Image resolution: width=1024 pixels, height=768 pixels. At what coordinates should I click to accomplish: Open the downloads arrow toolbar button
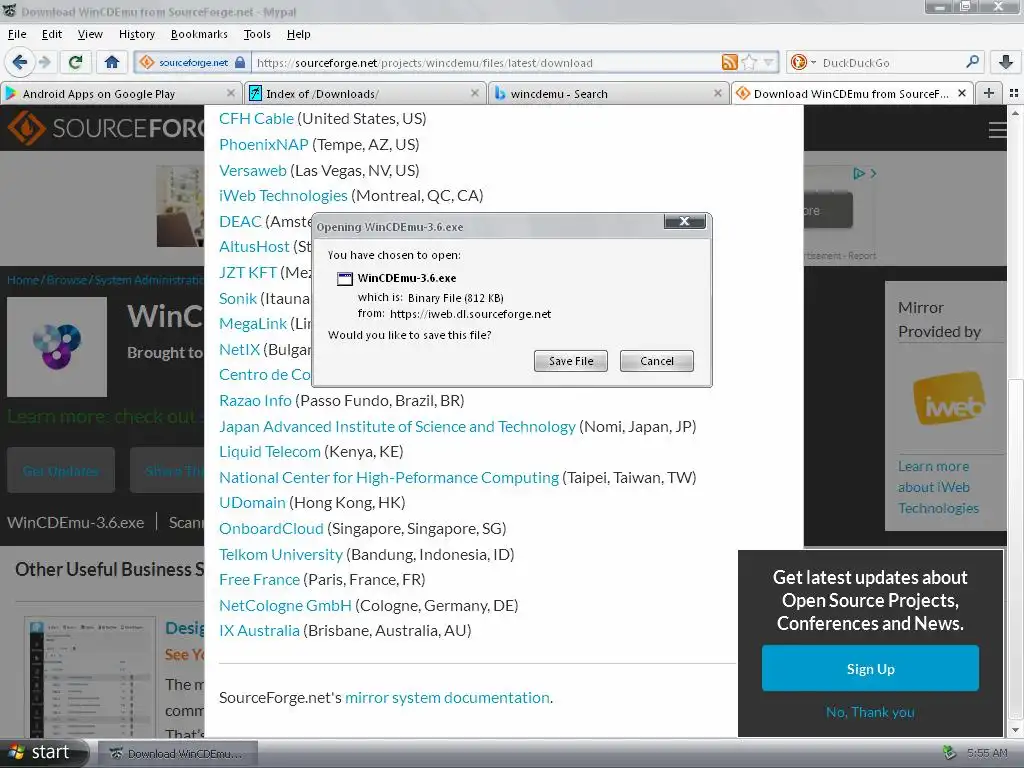click(x=1006, y=62)
